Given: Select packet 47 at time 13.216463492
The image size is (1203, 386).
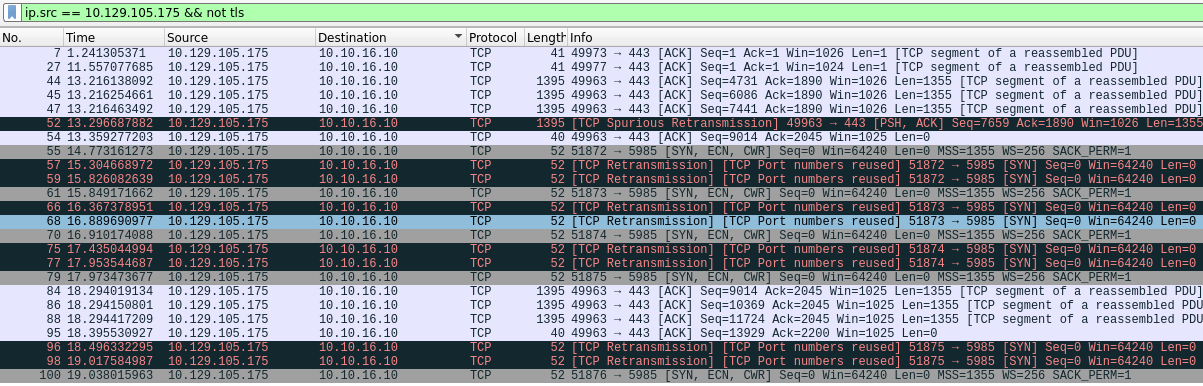Looking at the screenshot, I should (x=601, y=109).
